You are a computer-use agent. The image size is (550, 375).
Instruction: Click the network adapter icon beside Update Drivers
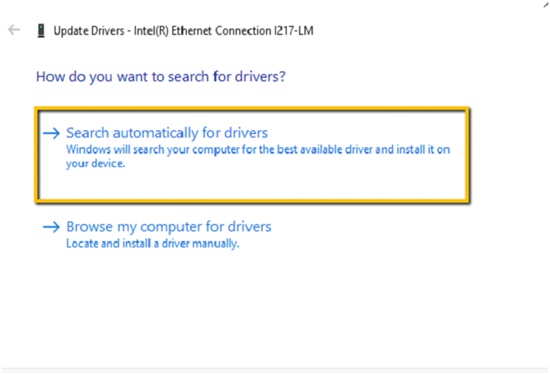41,31
